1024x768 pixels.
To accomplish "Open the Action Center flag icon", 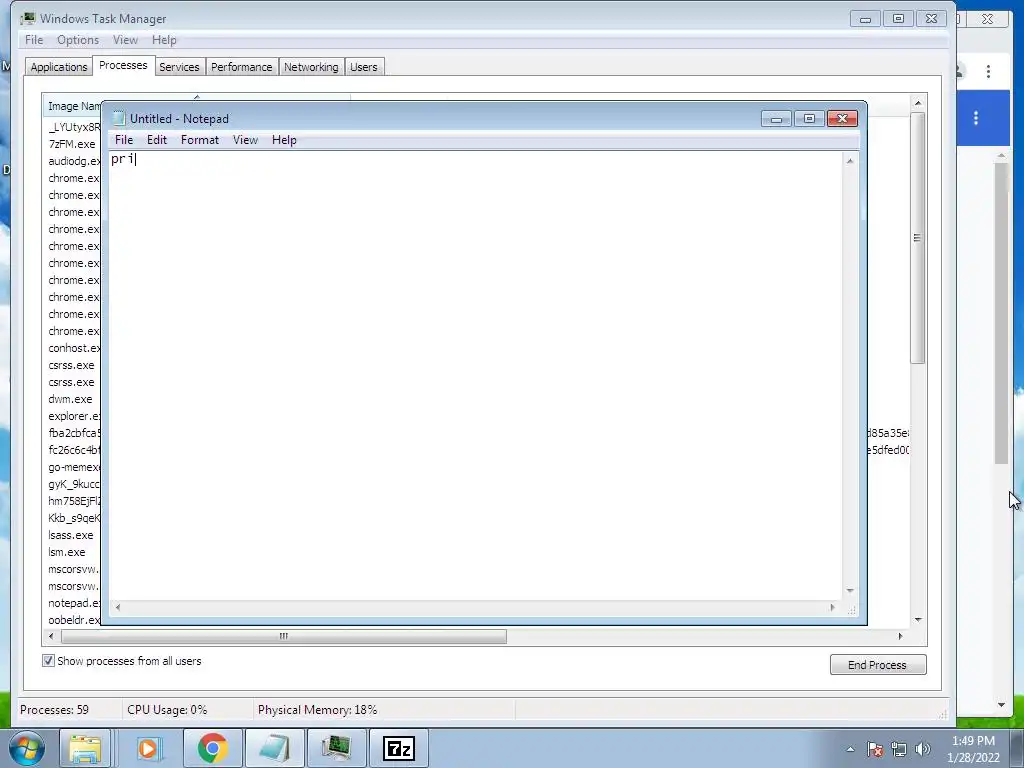I will pyautogui.click(x=875, y=749).
